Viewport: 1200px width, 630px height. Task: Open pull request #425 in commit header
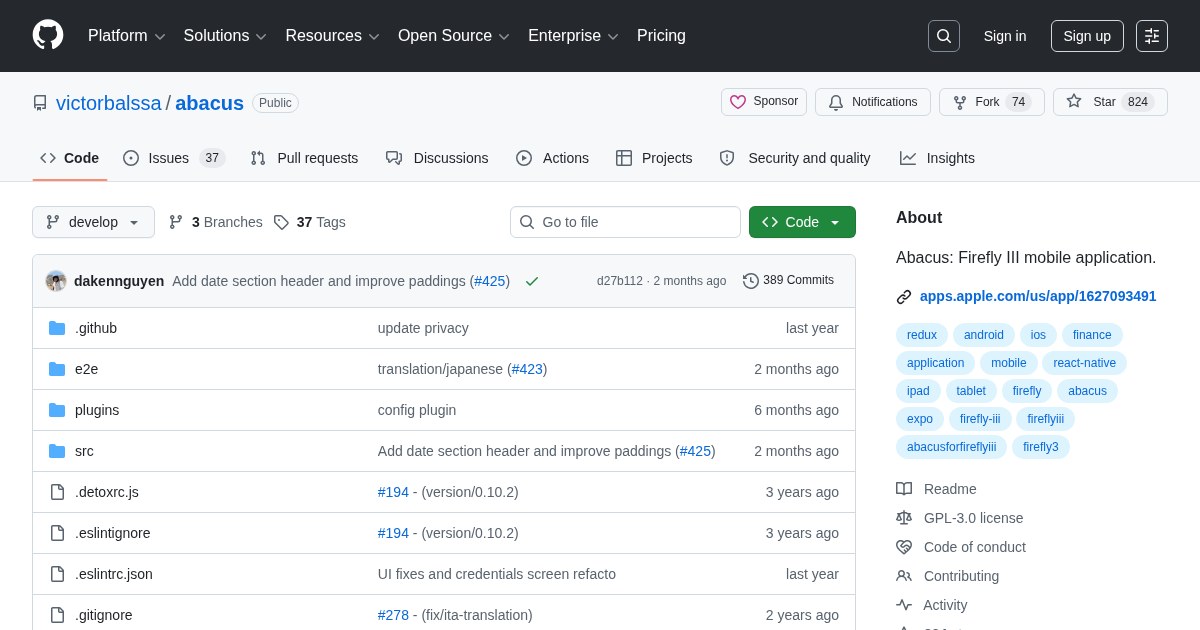490,281
